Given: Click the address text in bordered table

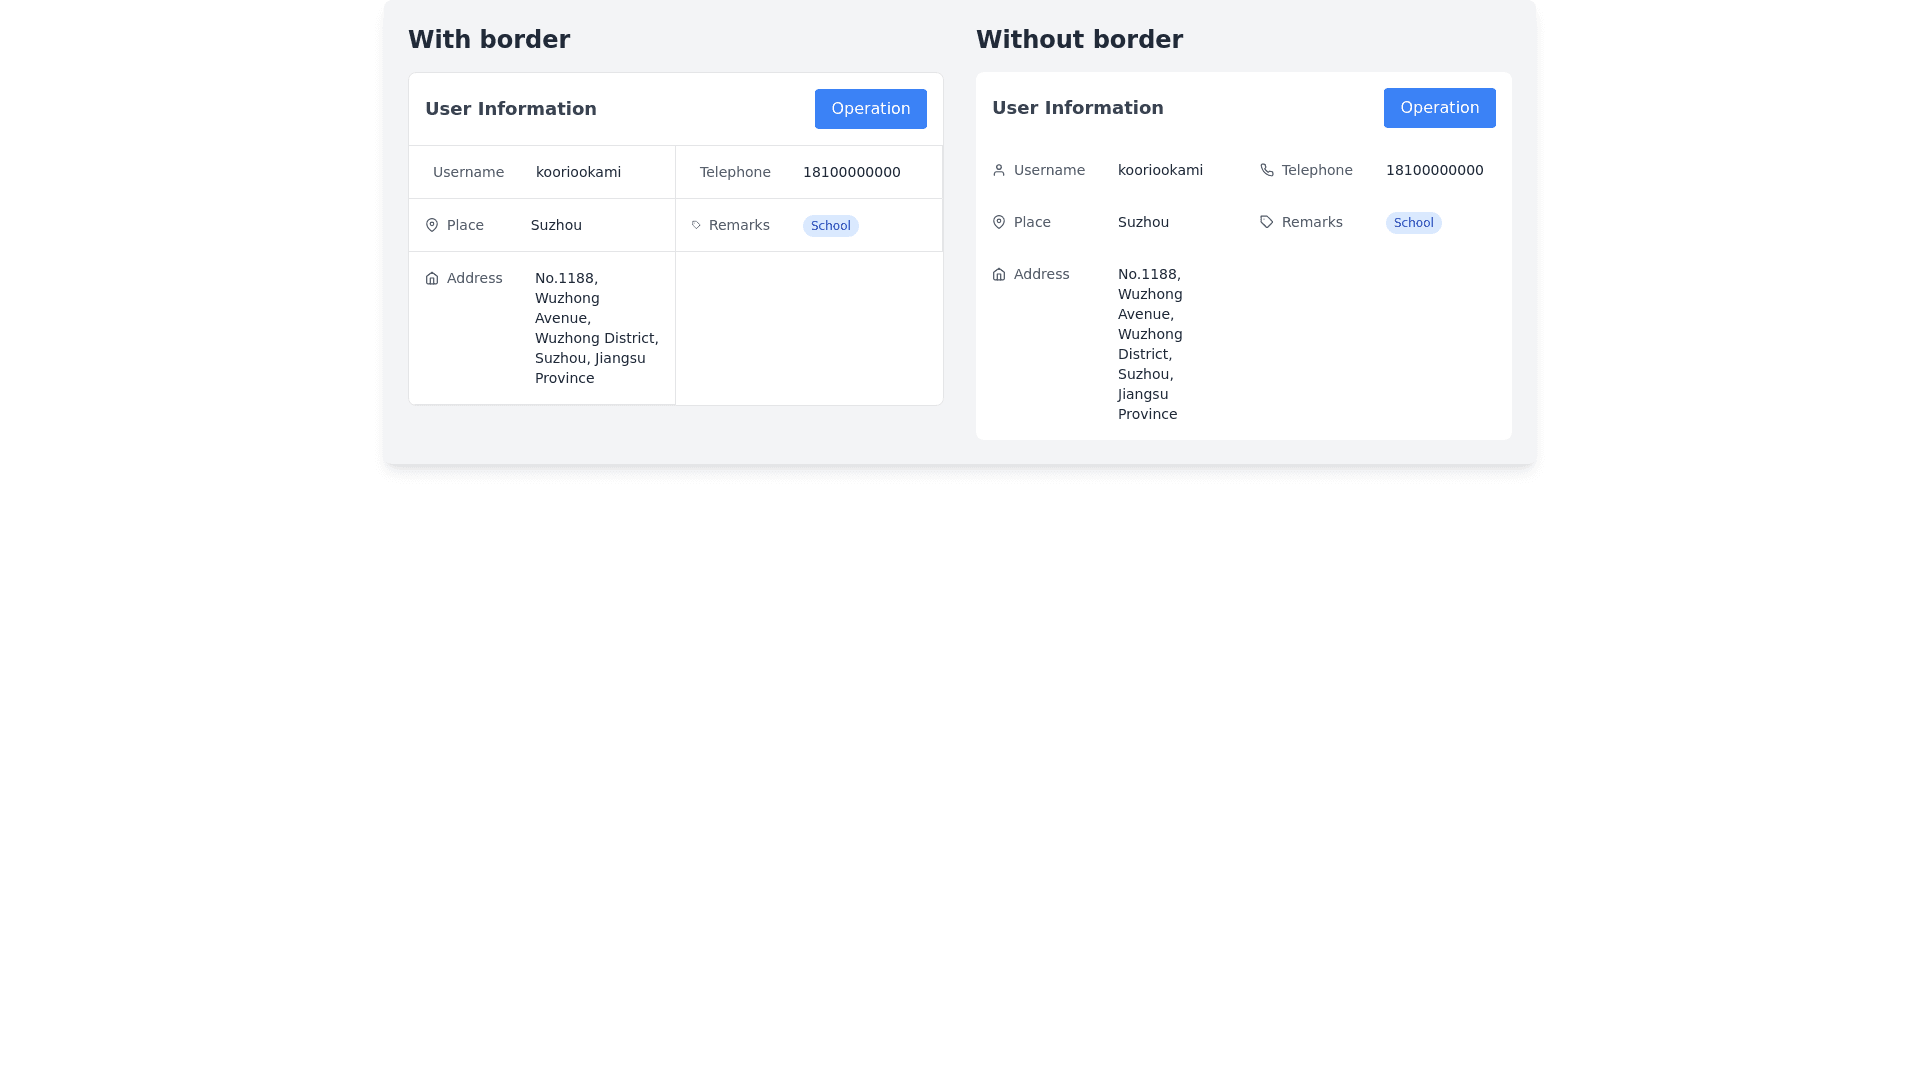Looking at the screenshot, I should coord(595,328).
